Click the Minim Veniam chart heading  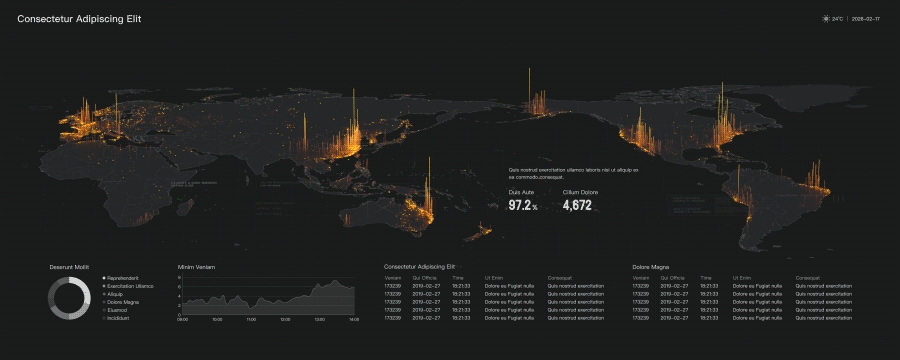point(197,267)
